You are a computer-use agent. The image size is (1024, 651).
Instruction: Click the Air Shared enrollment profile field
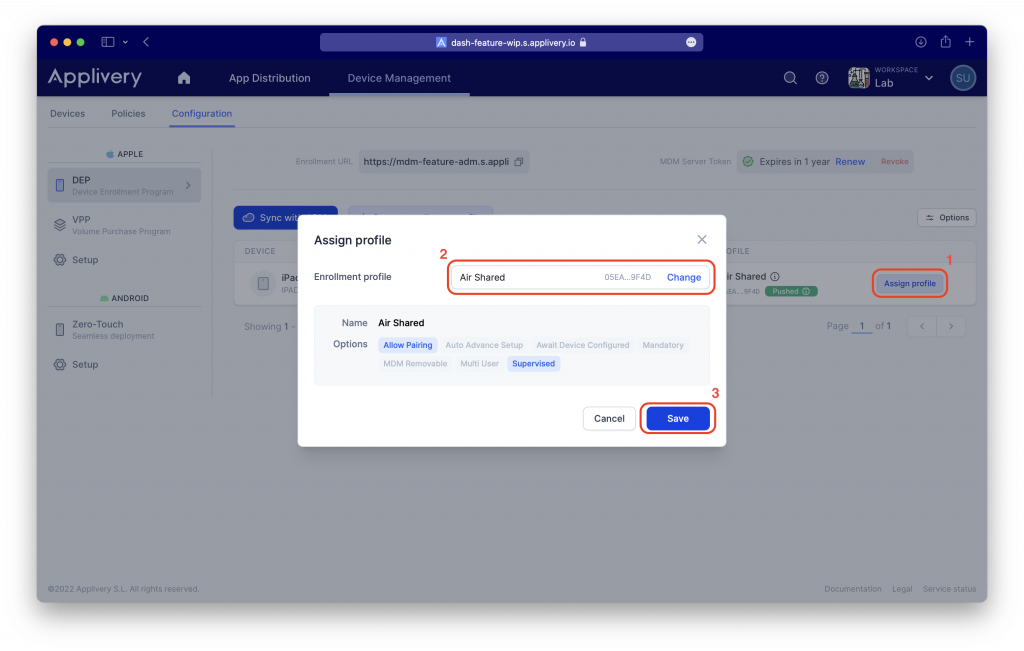click(x=579, y=278)
